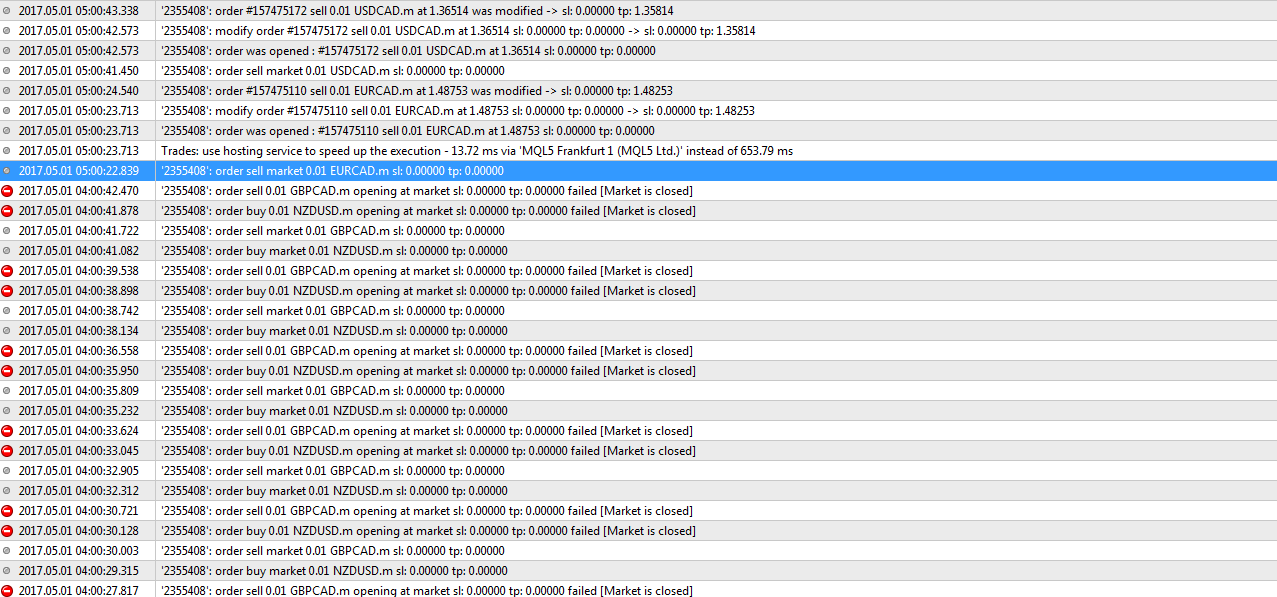Click the red error icon beside 04:00:33.624
1277x597 pixels.
(x=7, y=431)
